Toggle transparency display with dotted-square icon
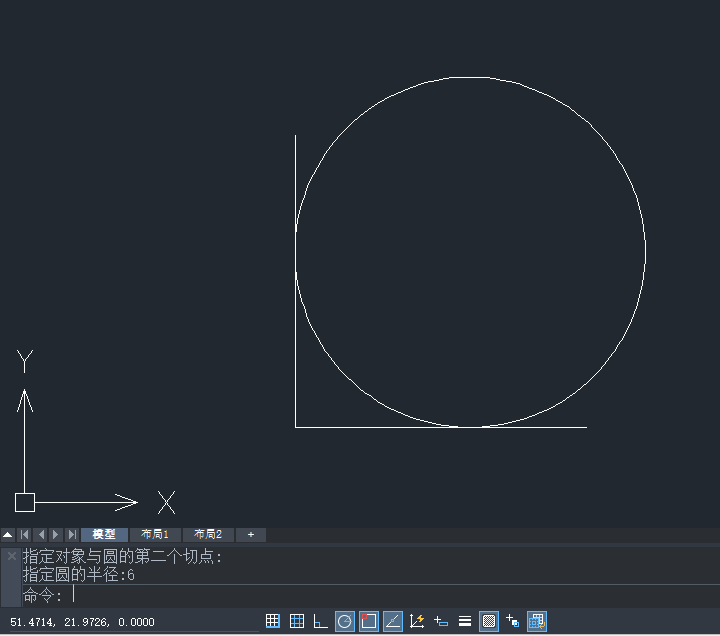 coord(489,621)
